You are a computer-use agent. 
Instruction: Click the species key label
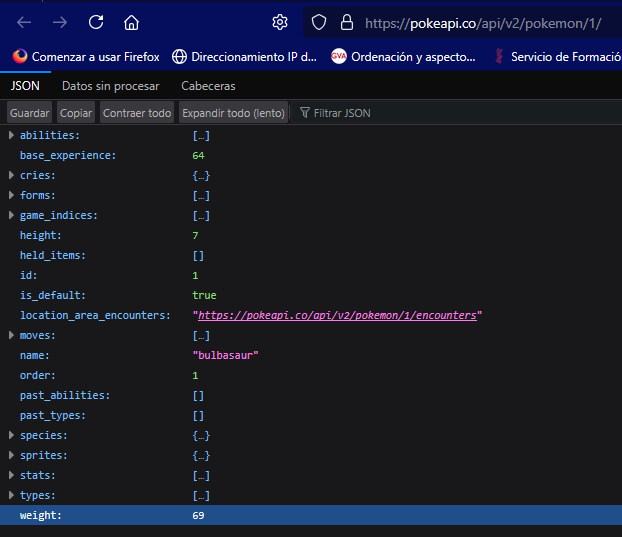click(44, 435)
